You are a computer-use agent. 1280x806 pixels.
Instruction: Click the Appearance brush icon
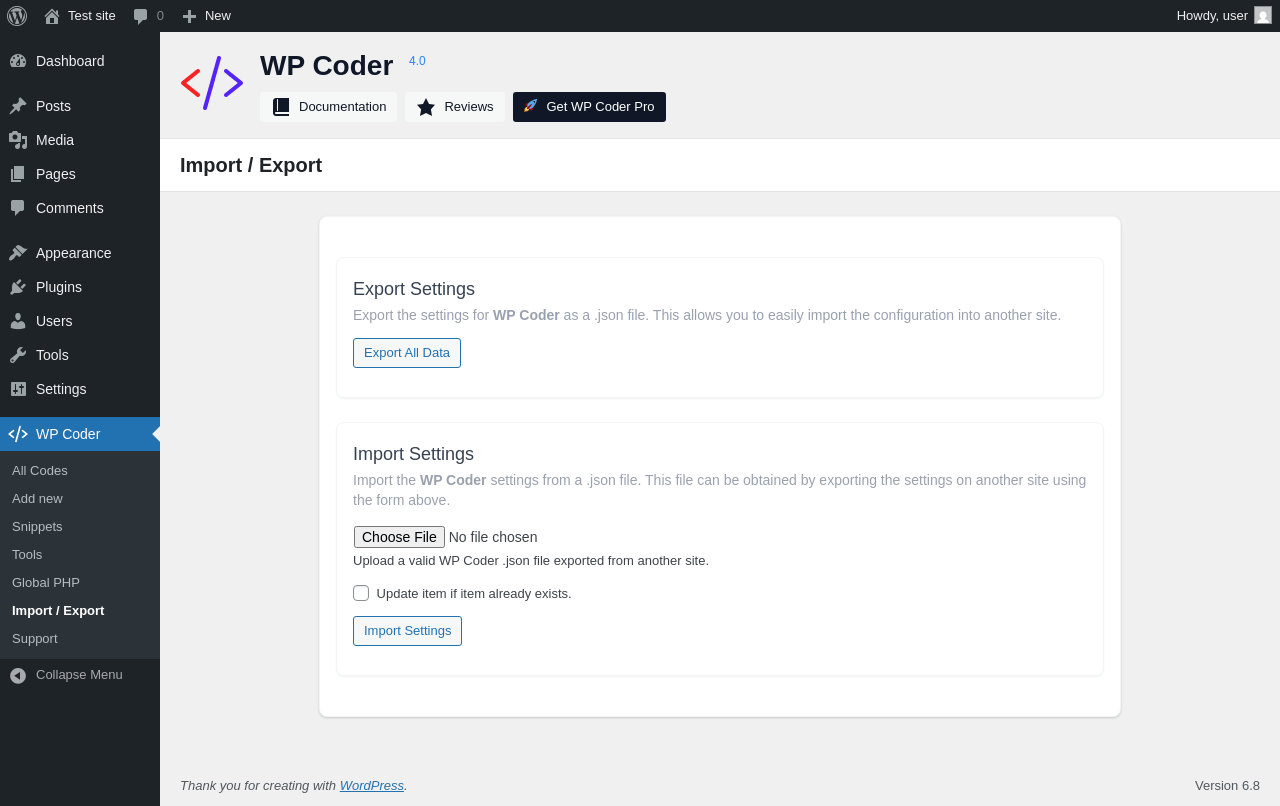click(x=18, y=253)
